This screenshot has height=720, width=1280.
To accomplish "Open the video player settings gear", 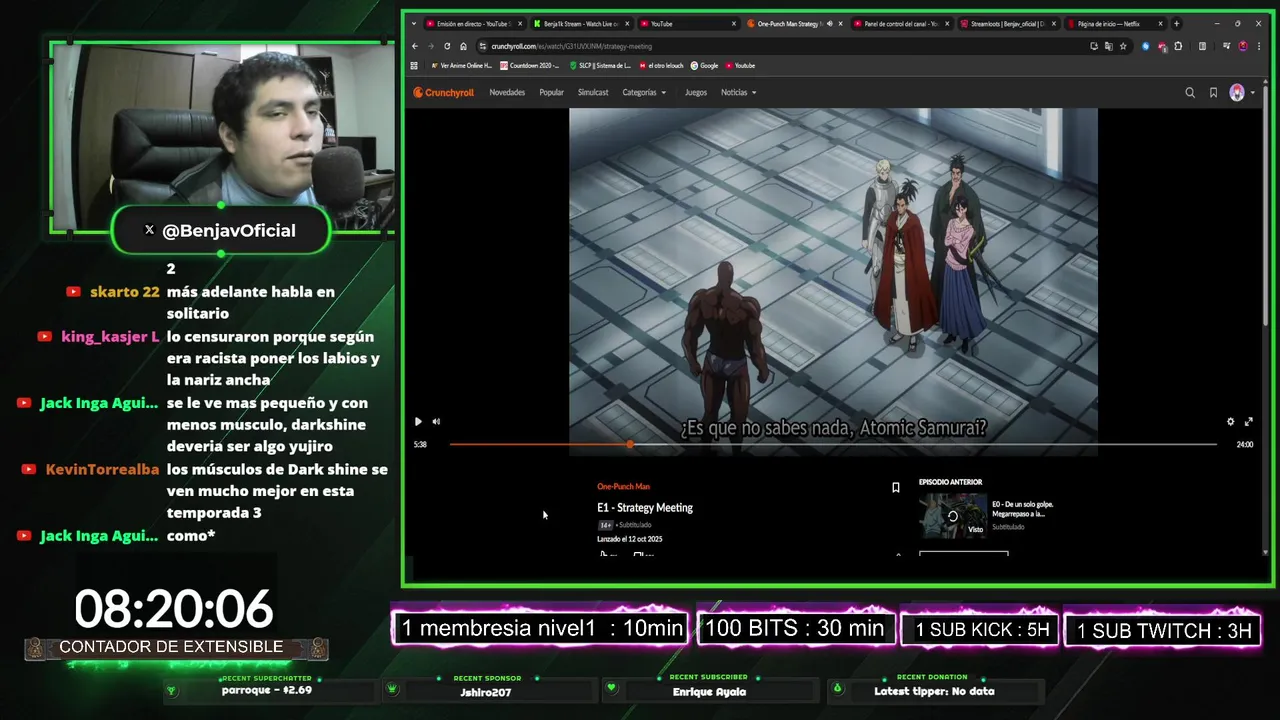I will 1230,421.
